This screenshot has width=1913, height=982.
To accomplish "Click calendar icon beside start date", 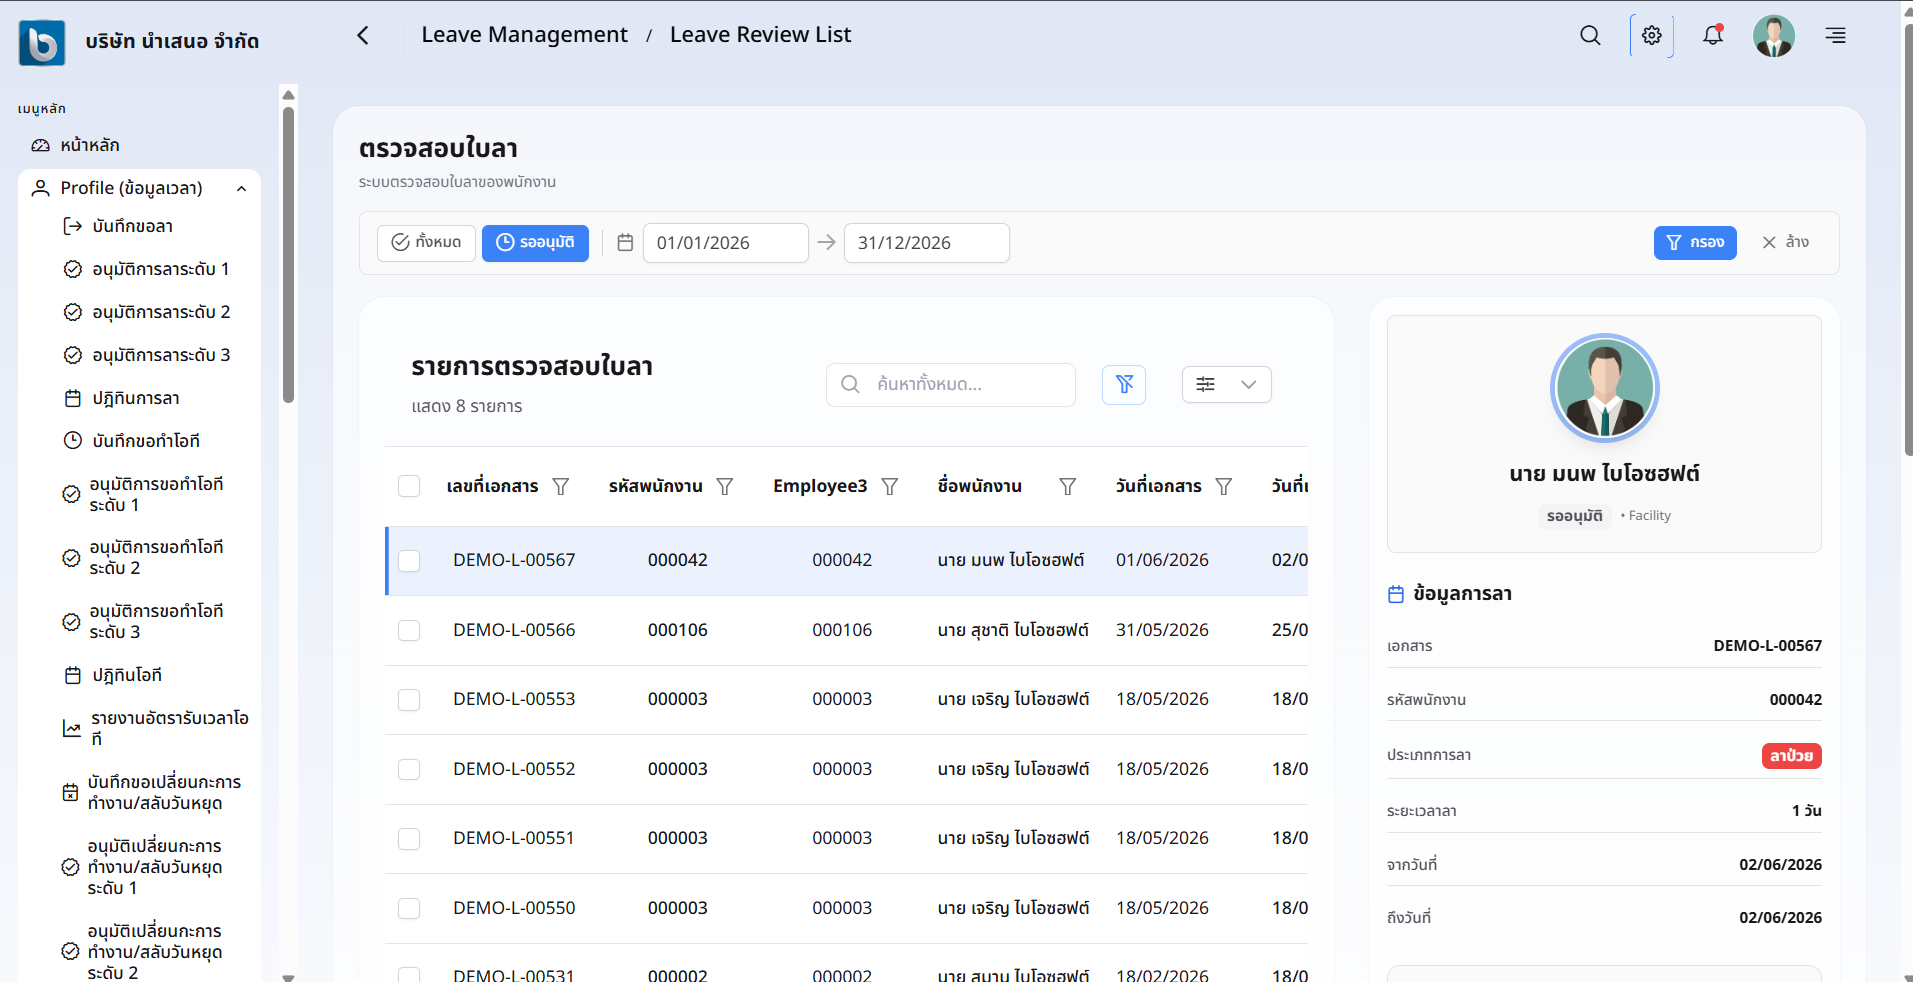I will pyautogui.click(x=625, y=243).
